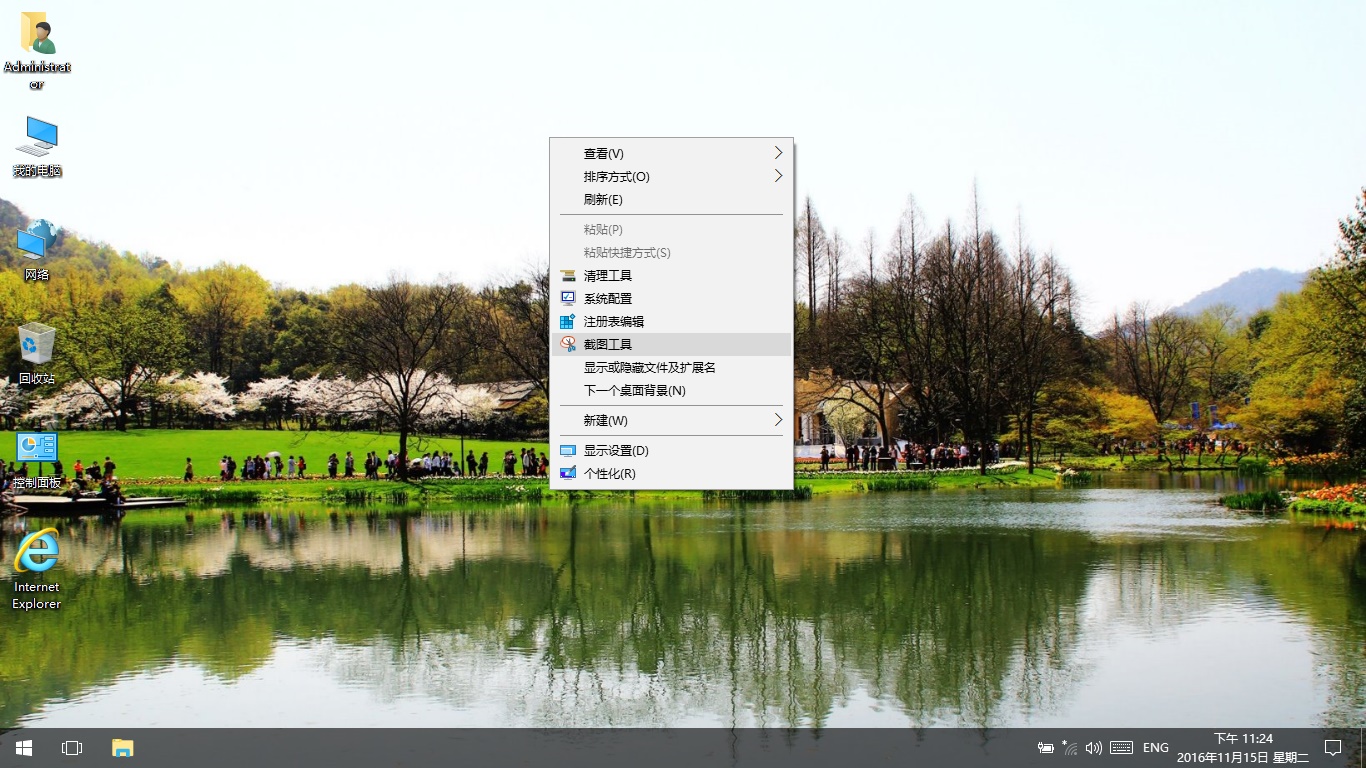
Task: Choose 显示设置(D) in context menu
Action: click(672, 450)
